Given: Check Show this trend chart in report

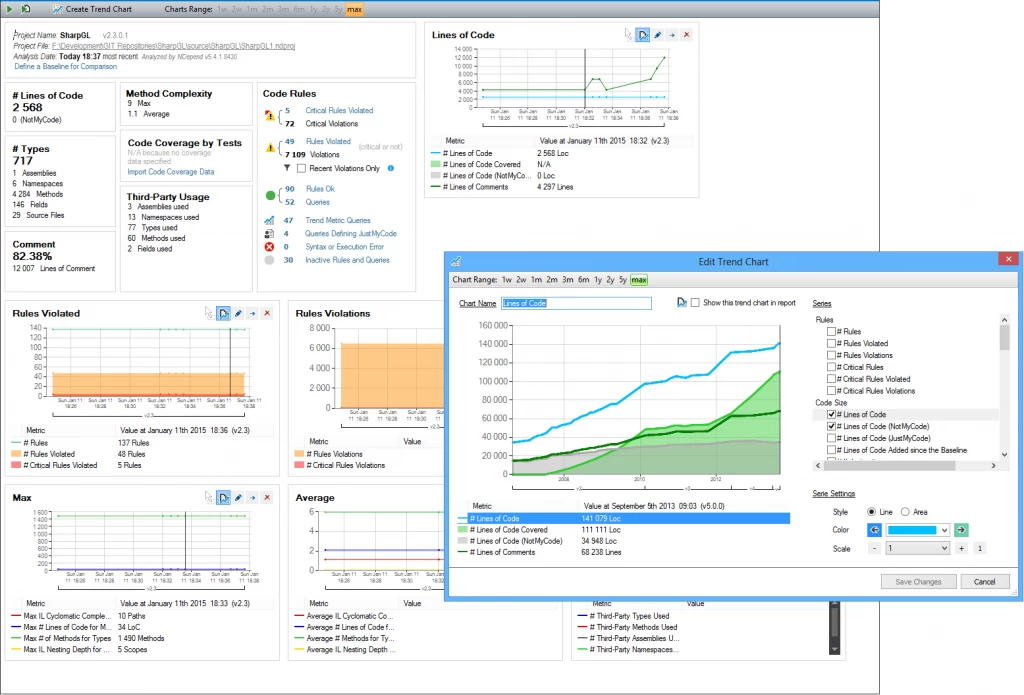Looking at the screenshot, I should coord(696,303).
